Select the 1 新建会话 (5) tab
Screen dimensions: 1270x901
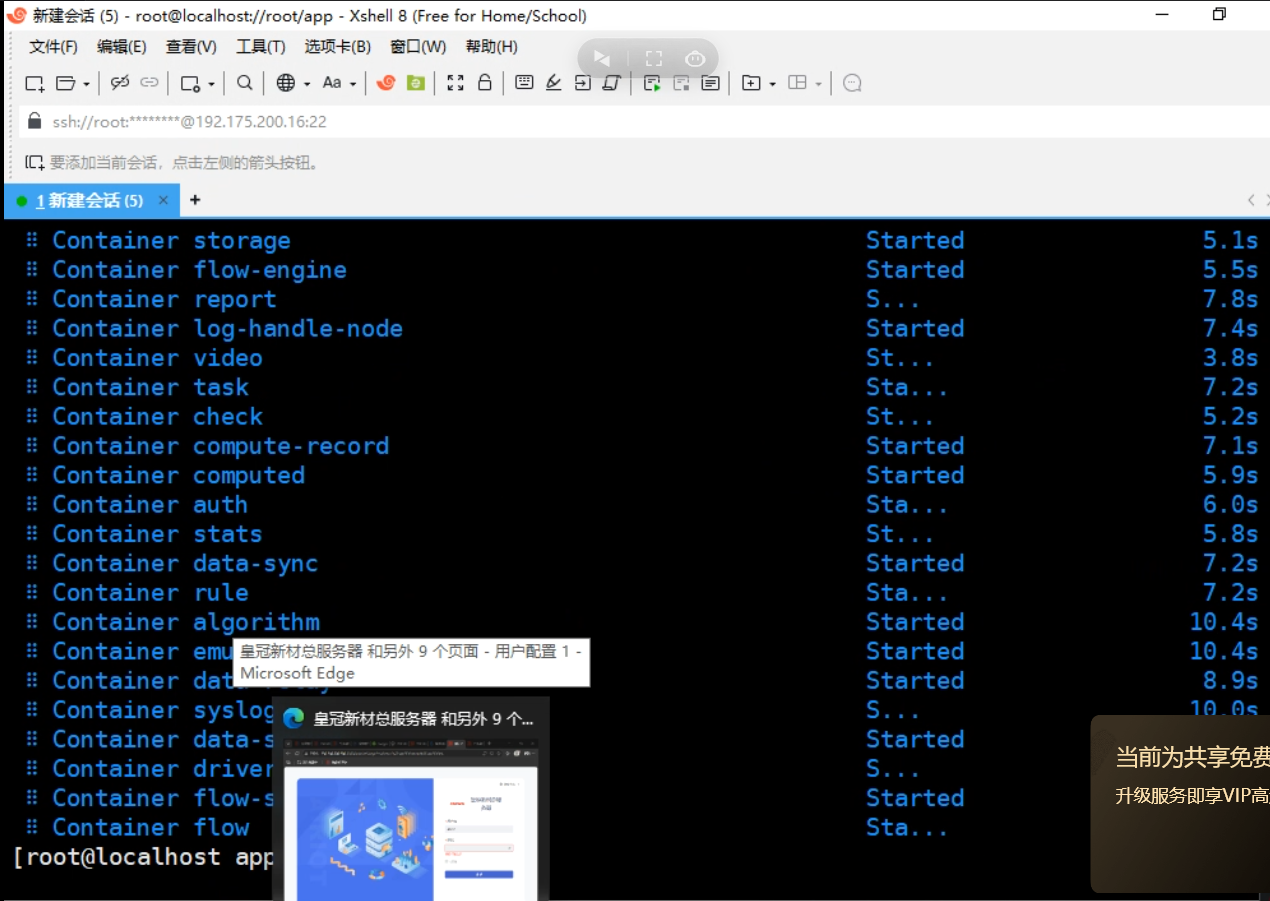point(90,201)
